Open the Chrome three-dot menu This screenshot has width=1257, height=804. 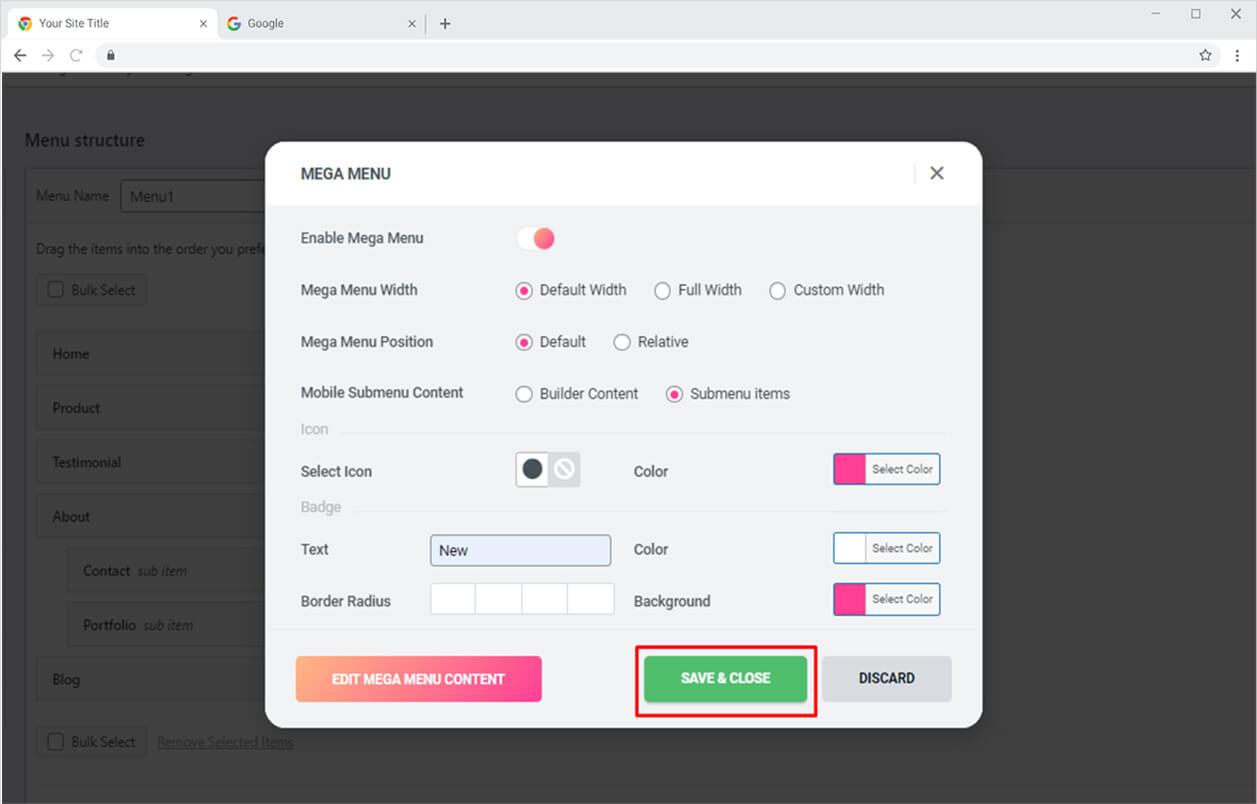click(1237, 56)
